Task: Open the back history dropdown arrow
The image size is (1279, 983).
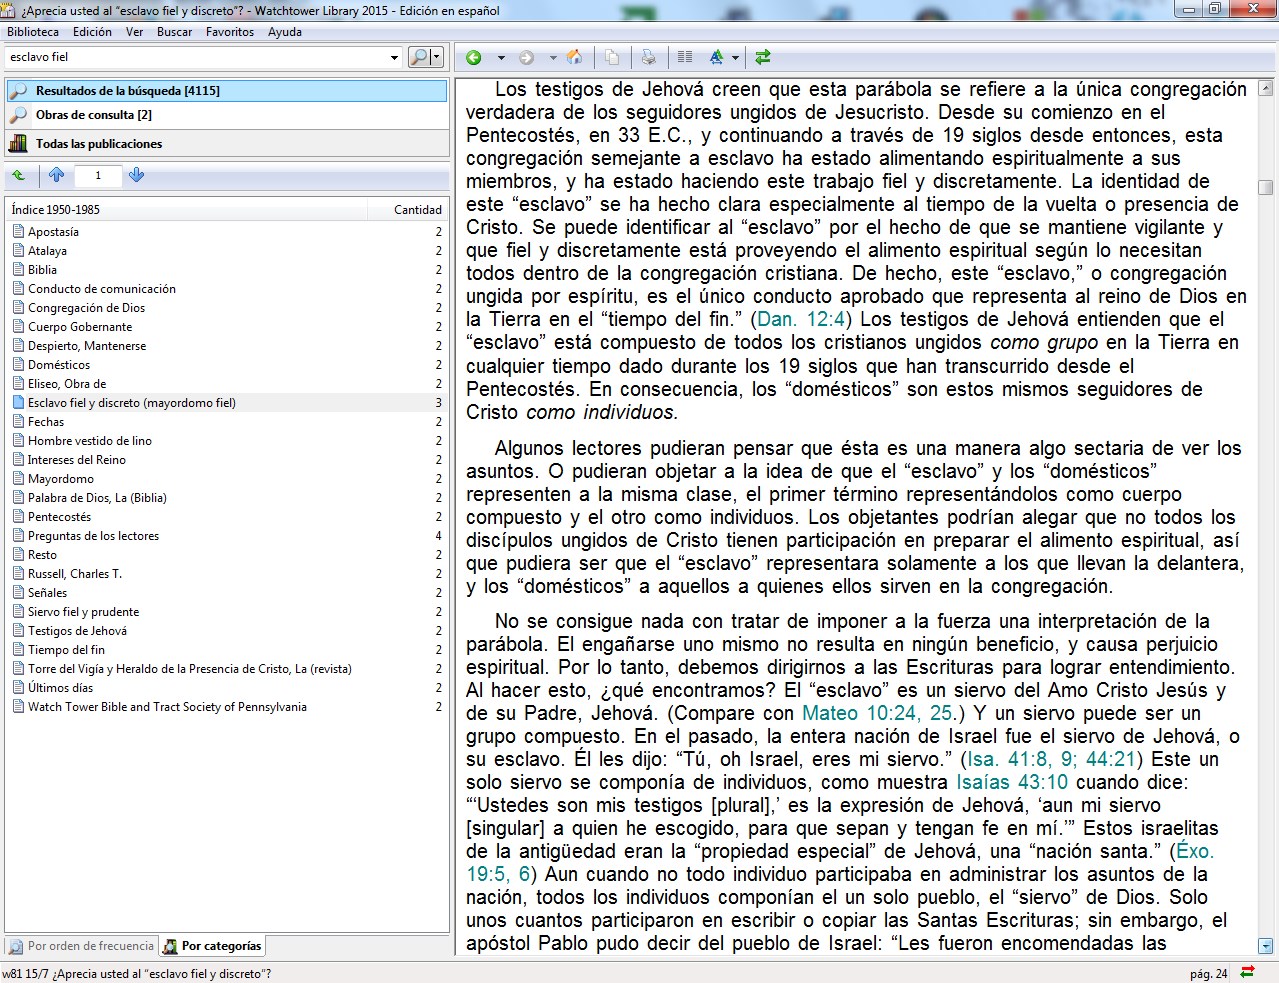Action: click(x=501, y=58)
